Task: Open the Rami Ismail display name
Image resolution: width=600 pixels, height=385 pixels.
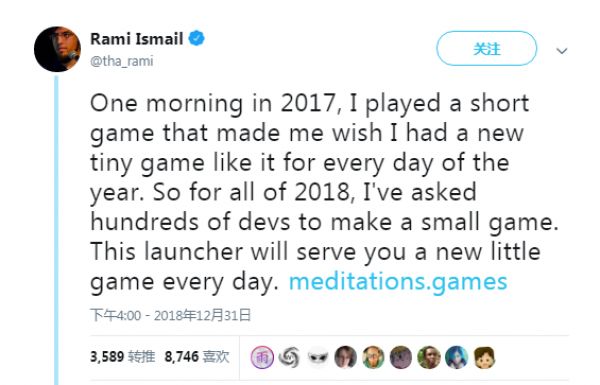Action: [137, 39]
